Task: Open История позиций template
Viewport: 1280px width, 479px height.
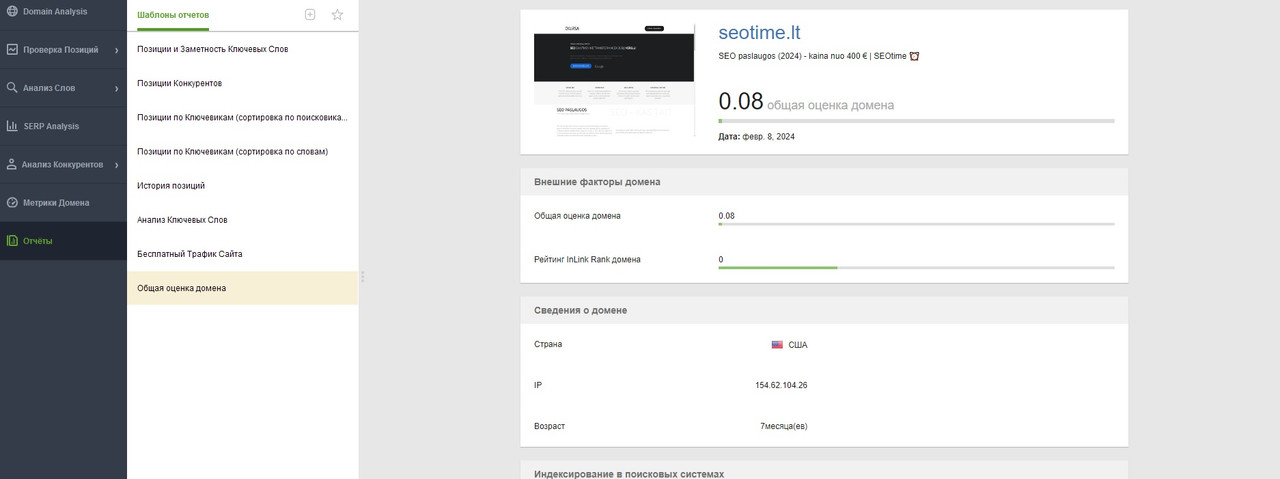Action: (x=242, y=185)
